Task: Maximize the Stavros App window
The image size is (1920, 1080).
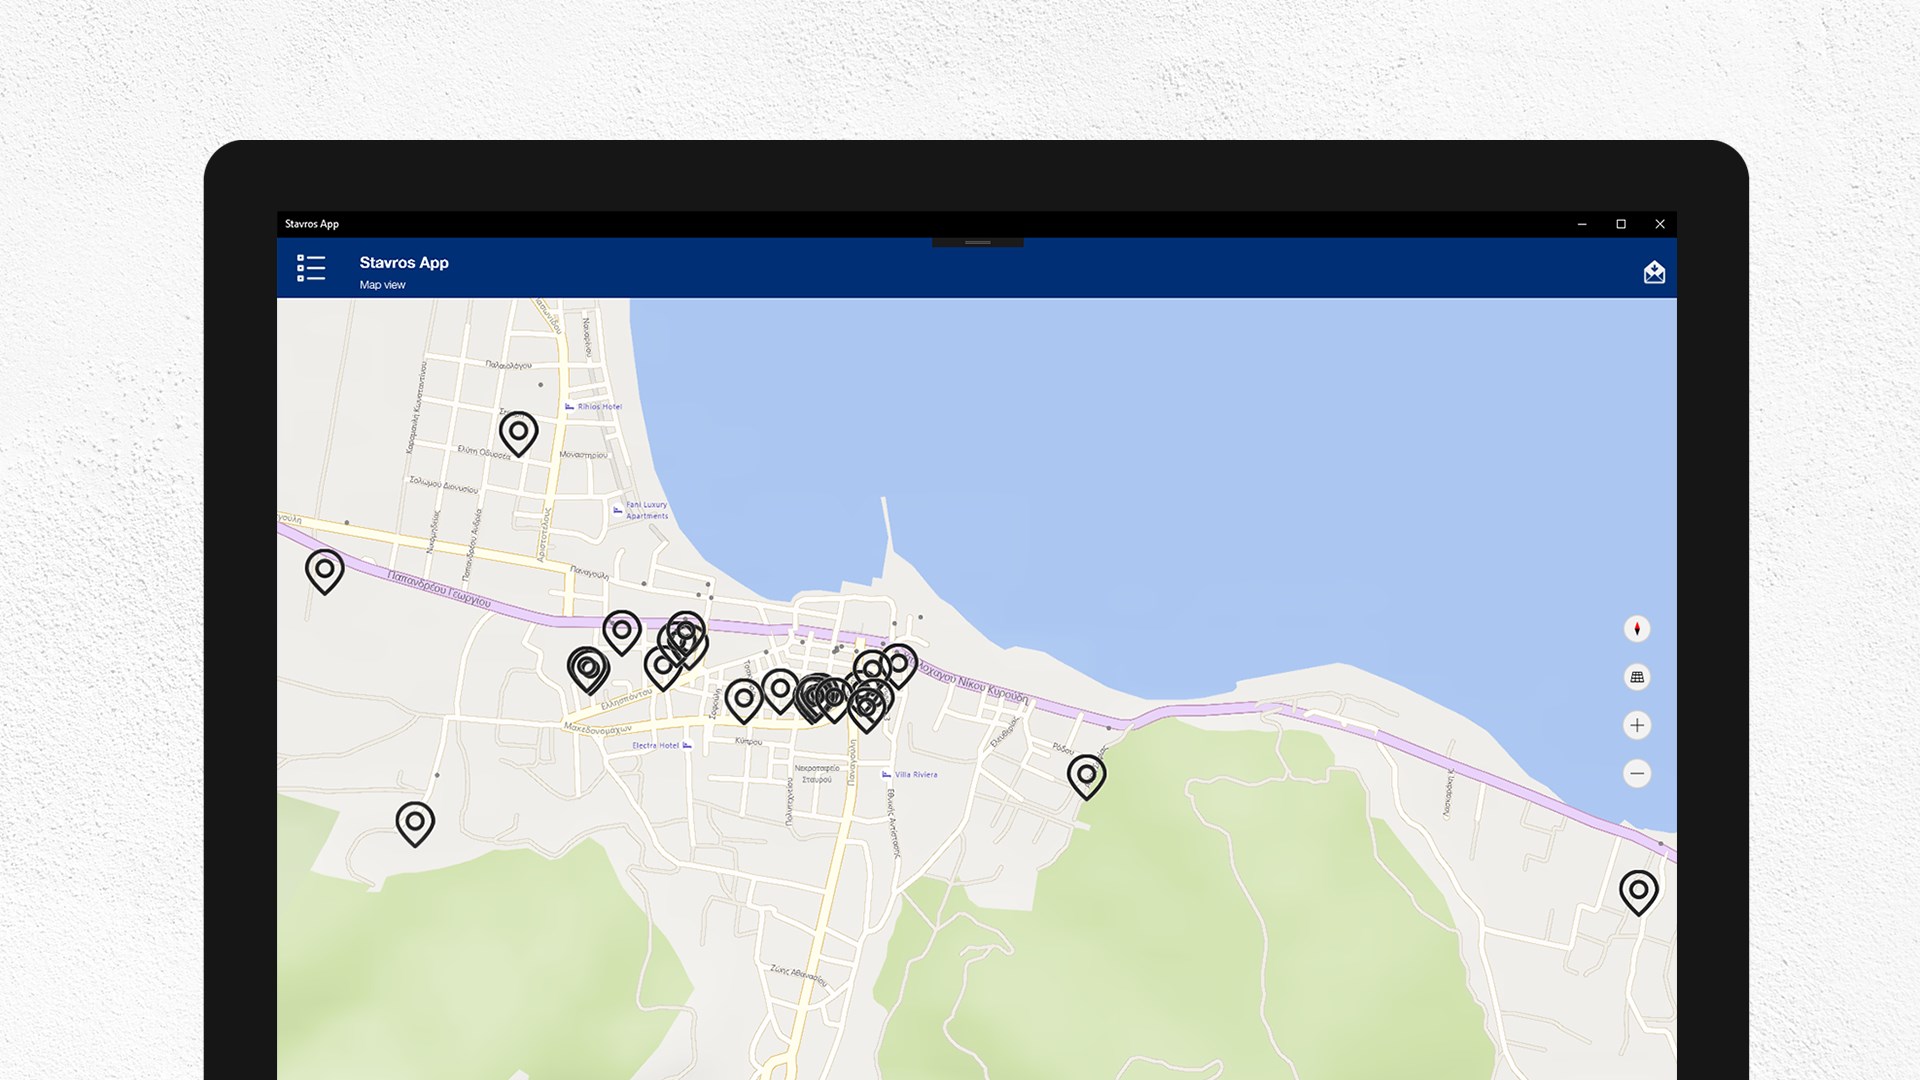Action: [x=1621, y=224]
